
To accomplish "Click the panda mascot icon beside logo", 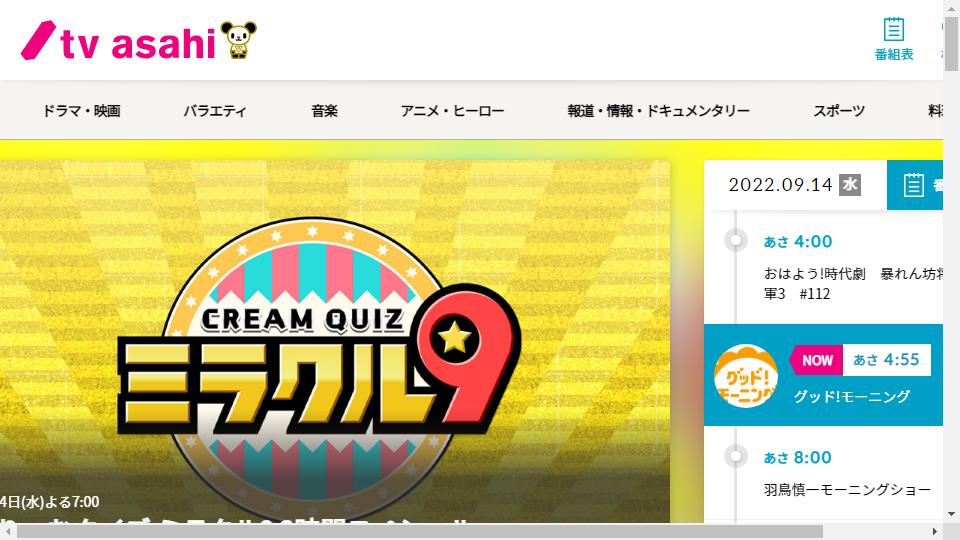I will [238, 40].
